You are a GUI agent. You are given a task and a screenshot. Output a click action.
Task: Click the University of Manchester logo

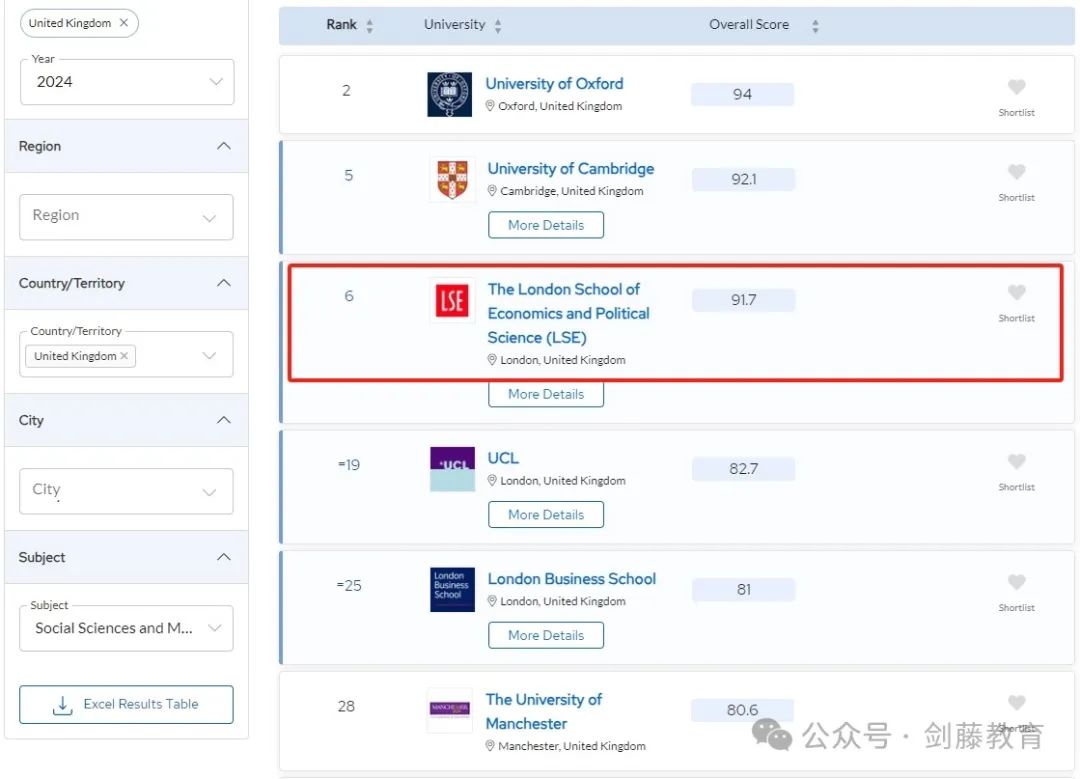450,710
